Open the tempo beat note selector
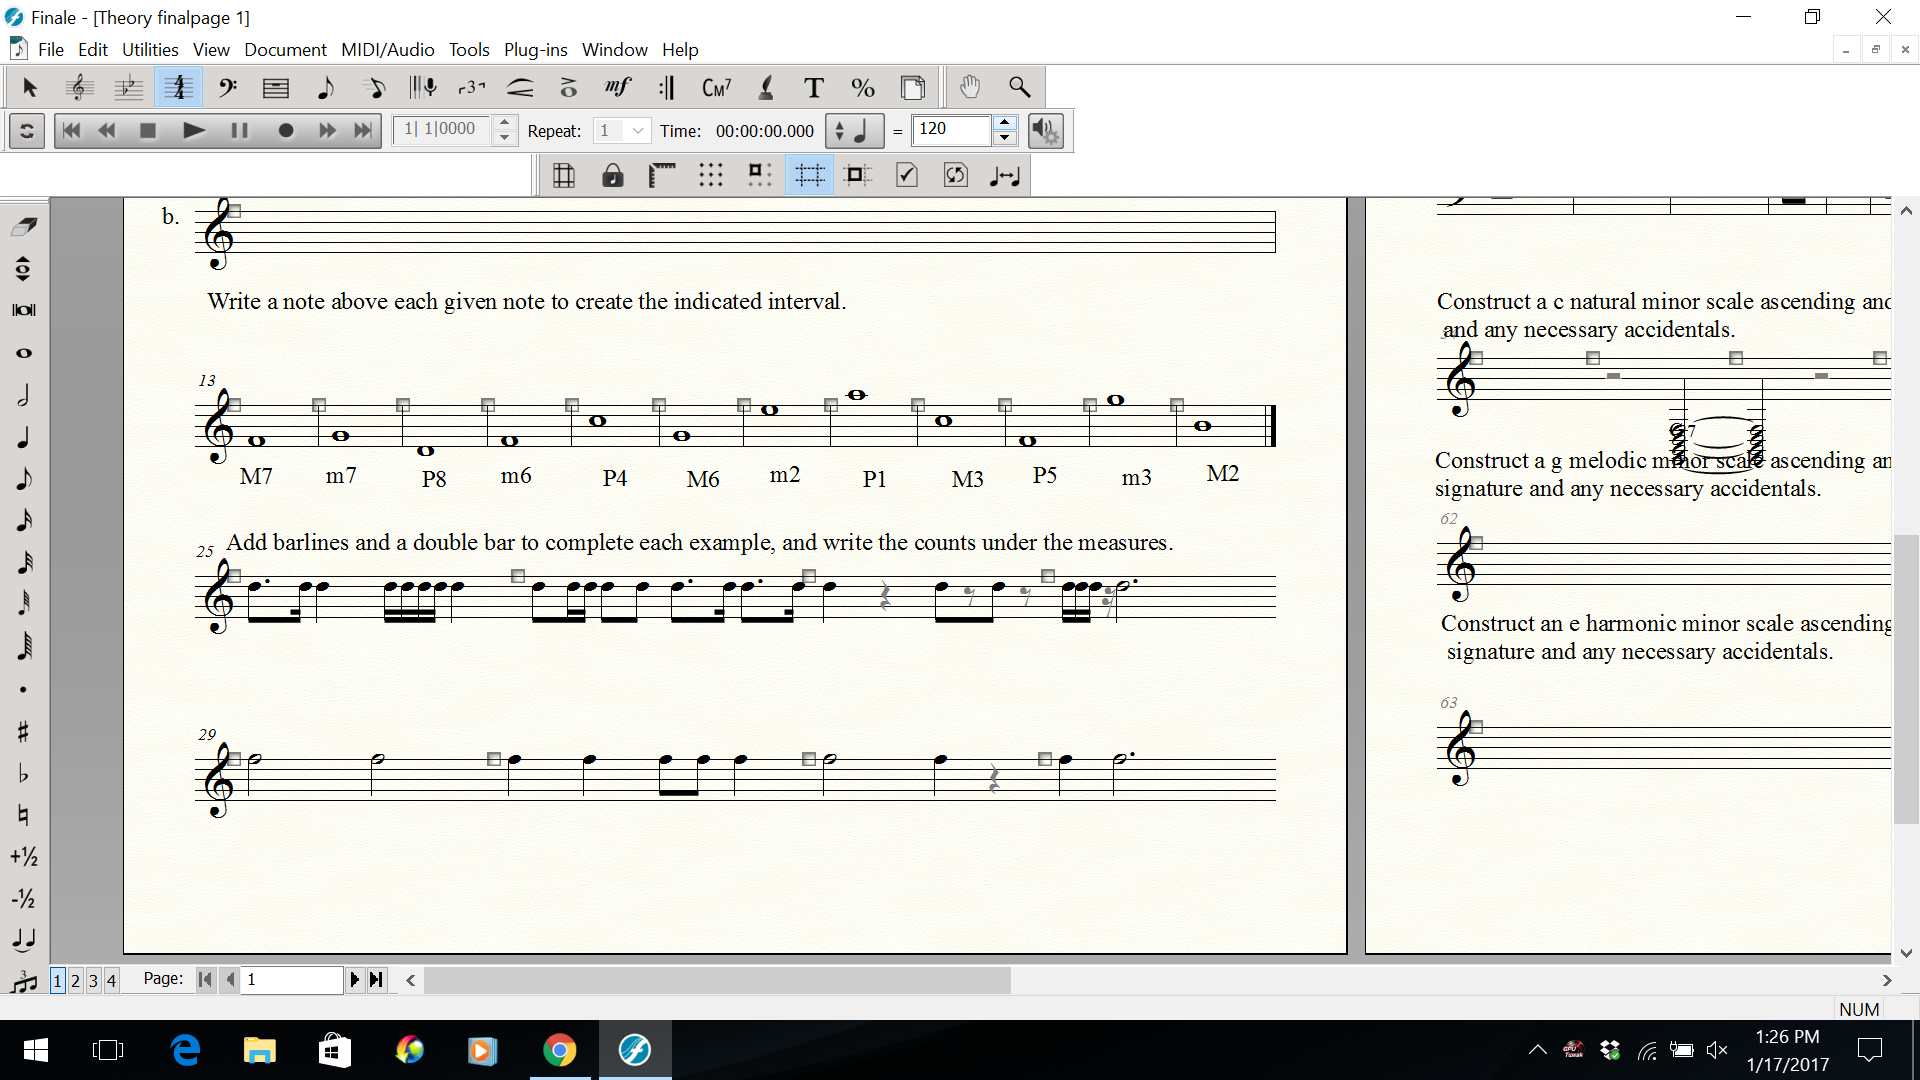Image resolution: width=1920 pixels, height=1080 pixels. (853, 131)
